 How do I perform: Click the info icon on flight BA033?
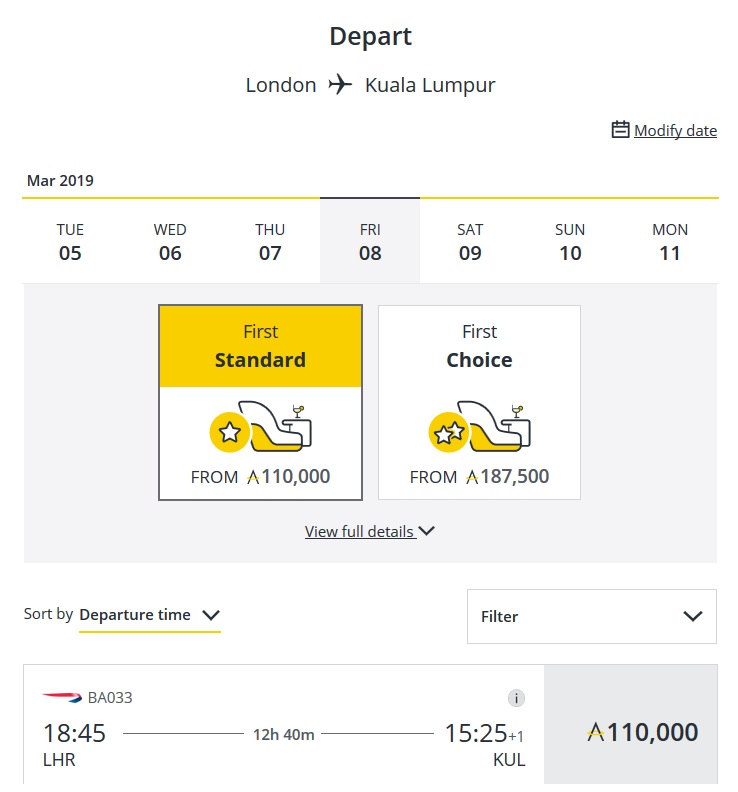(x=516, y=698)
